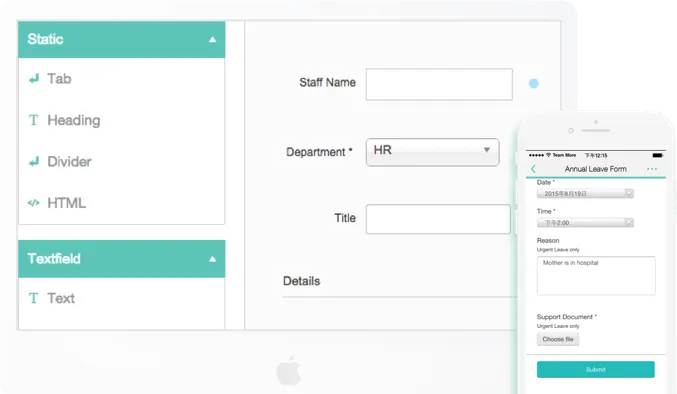Click the Textfield panel header
The width and height of the screenshot is (677, 394).
(x=122, y=259)
